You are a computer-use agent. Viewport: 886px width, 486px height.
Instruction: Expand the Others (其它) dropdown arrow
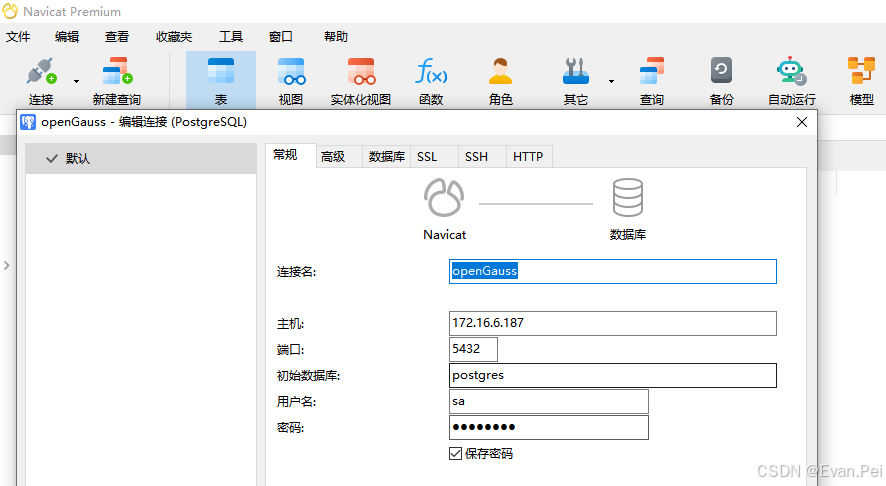(x=611, y=81)
